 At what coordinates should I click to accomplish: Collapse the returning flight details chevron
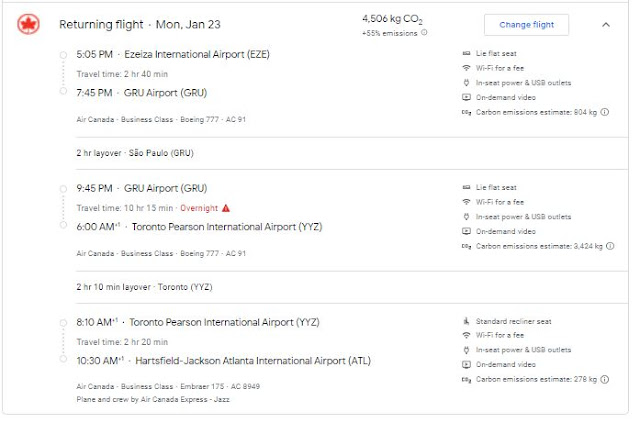click(x=606, y=25)
